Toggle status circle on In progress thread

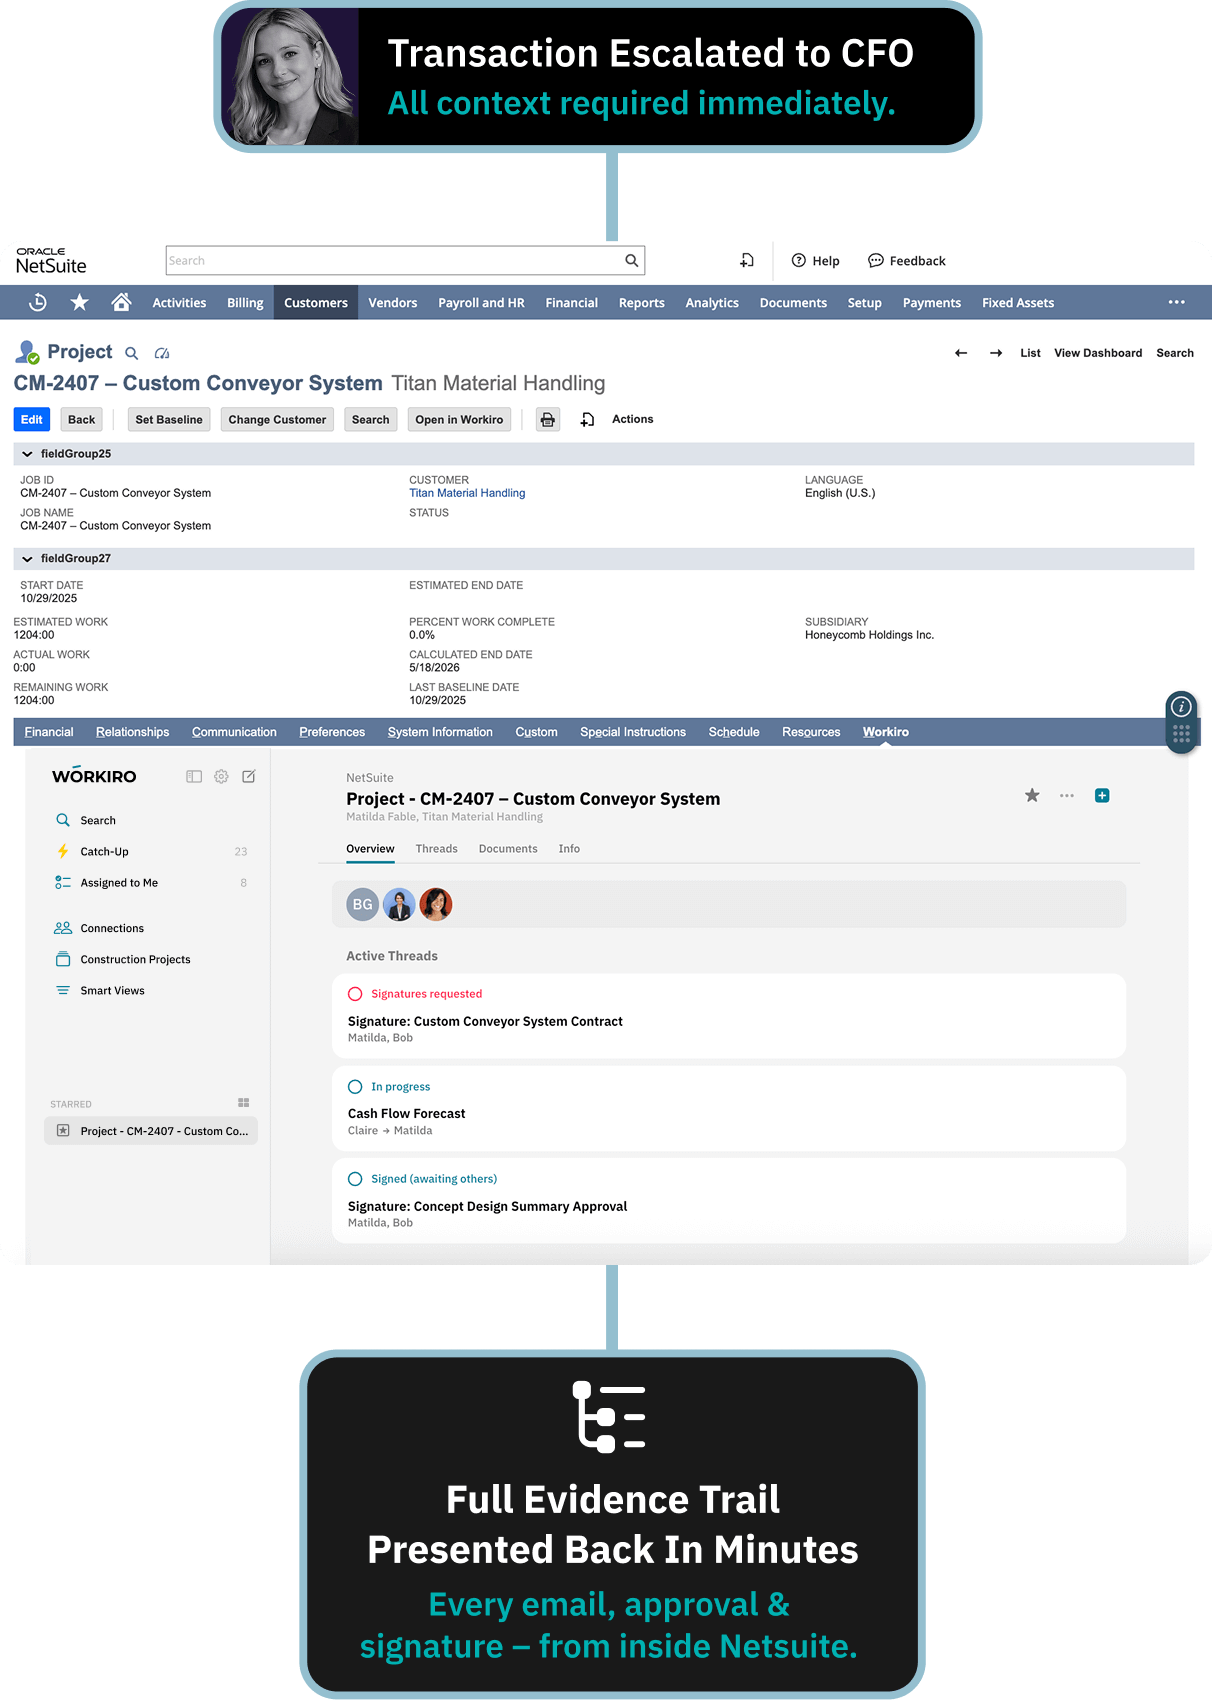[355, 1087]
